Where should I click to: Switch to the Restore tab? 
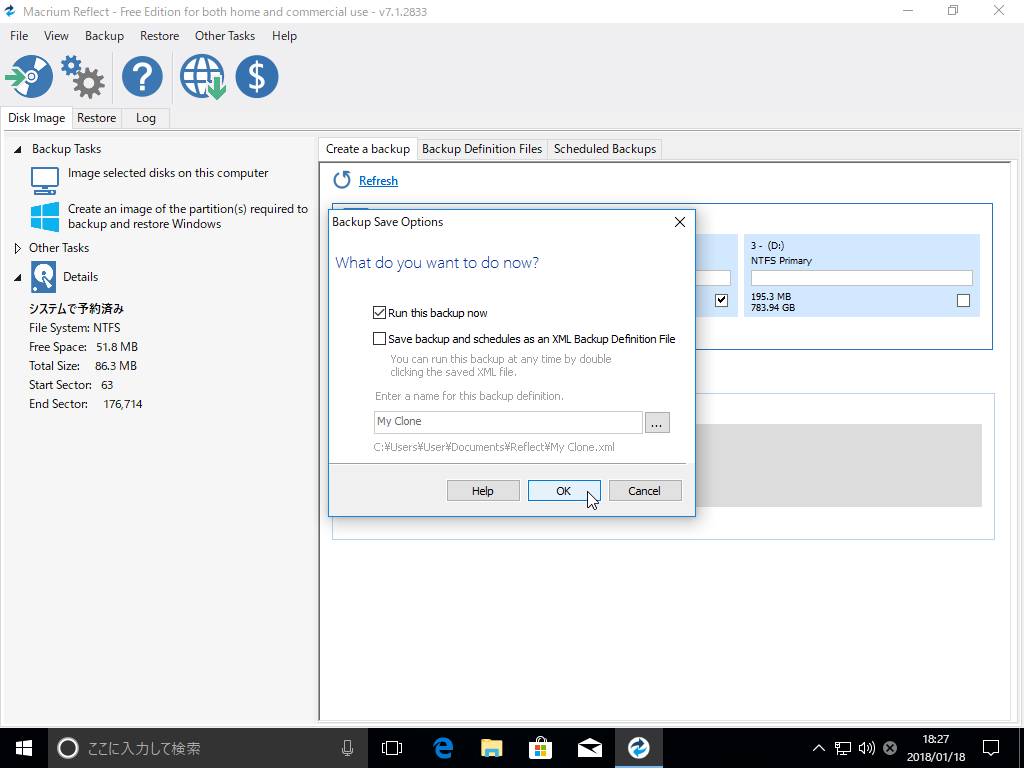tap(97, 118)
